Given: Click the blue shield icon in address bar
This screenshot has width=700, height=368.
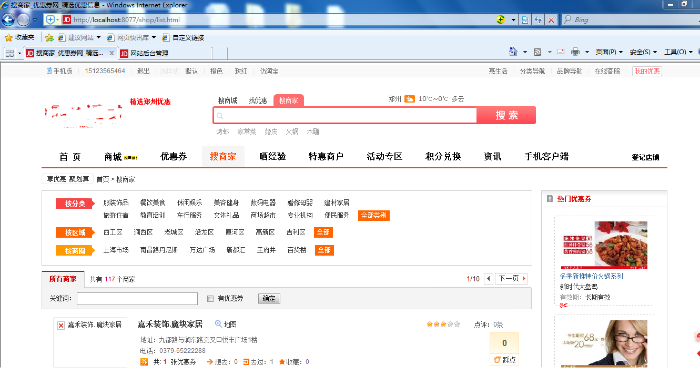Looking at the screenshot, I should click(x=50, y=20).
